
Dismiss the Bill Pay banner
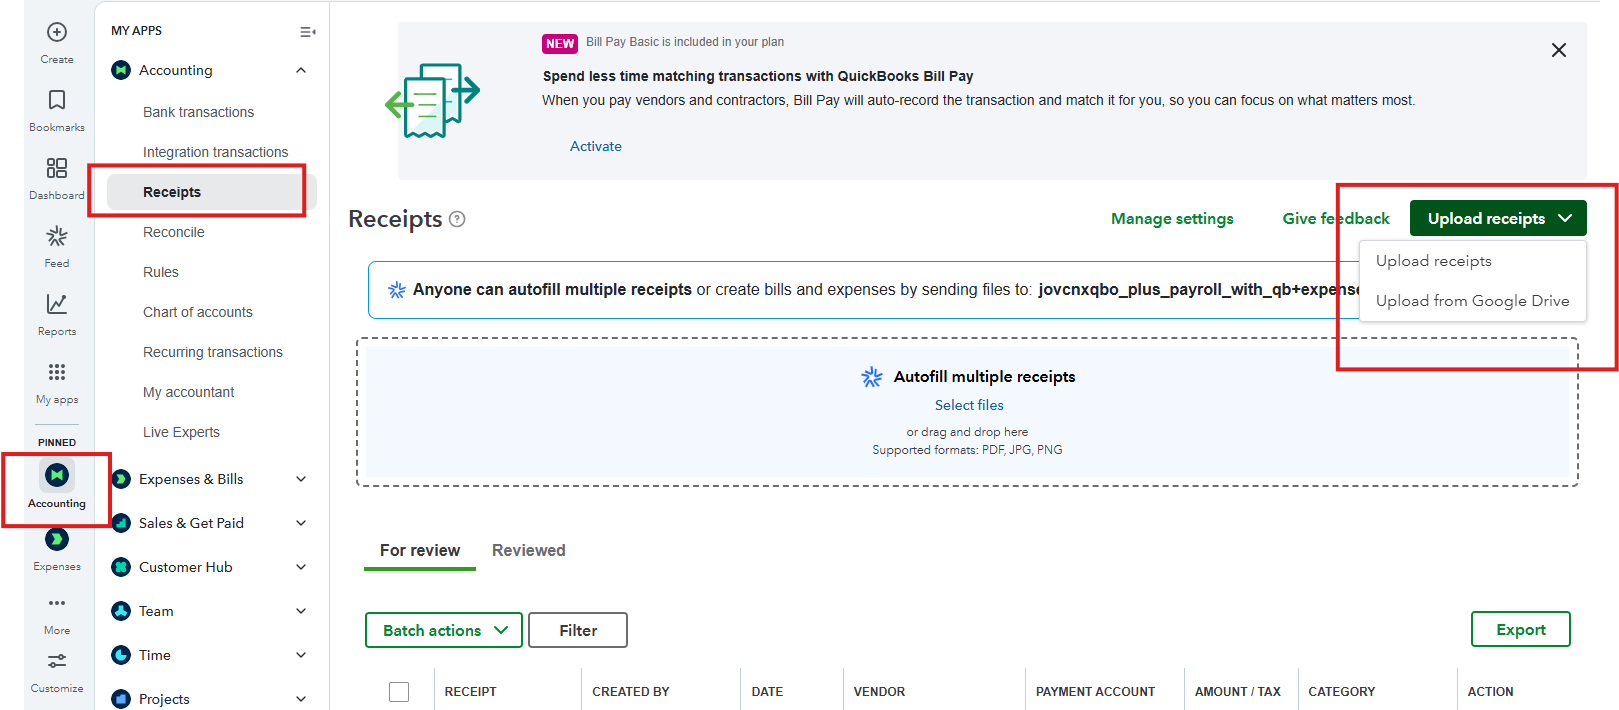tap(1558, 50)
